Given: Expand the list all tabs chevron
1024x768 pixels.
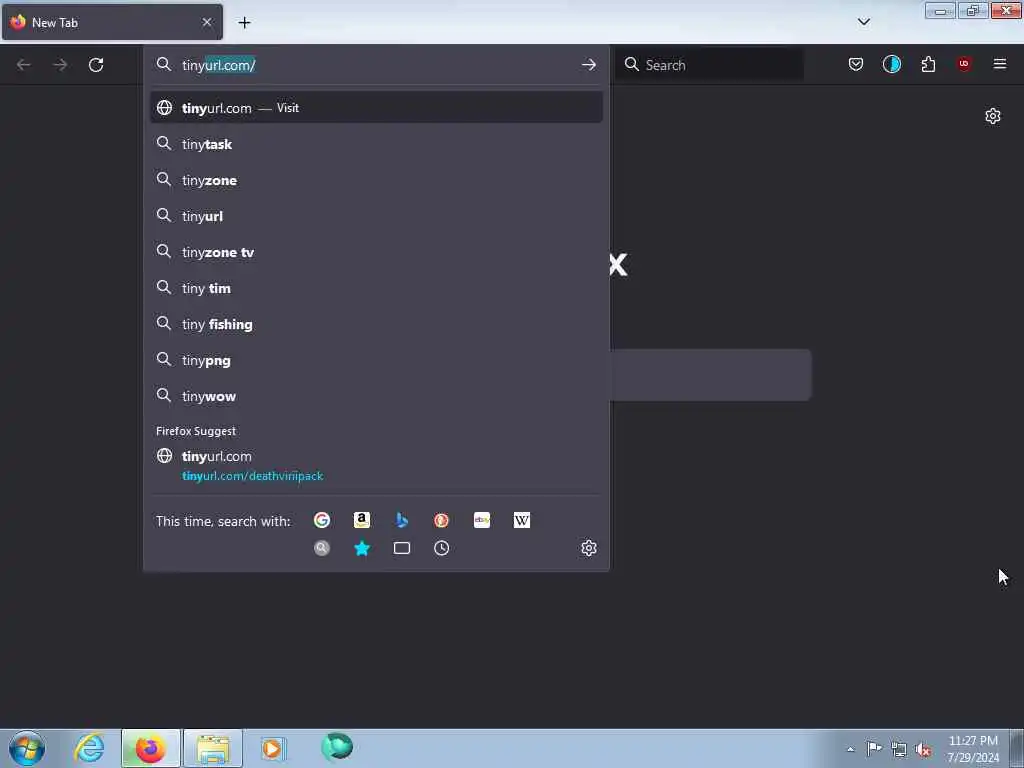Looking at the screenshot, I should tap(863, 22).
